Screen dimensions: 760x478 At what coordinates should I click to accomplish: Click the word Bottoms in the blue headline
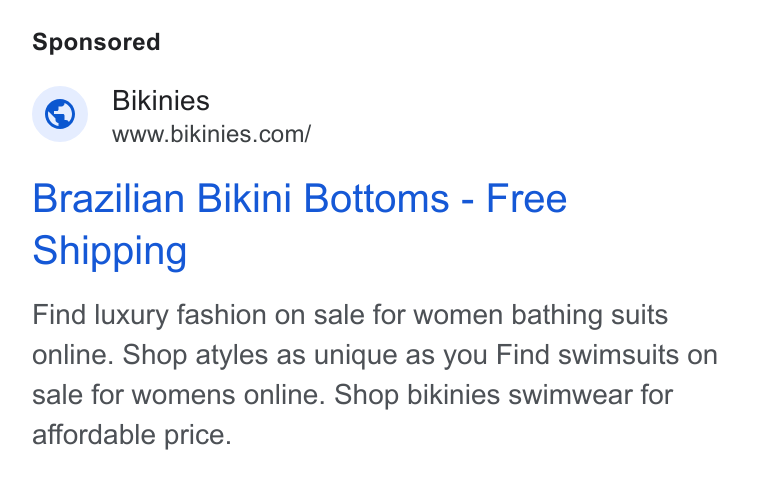pyautogui.click(x=377, y=198)
